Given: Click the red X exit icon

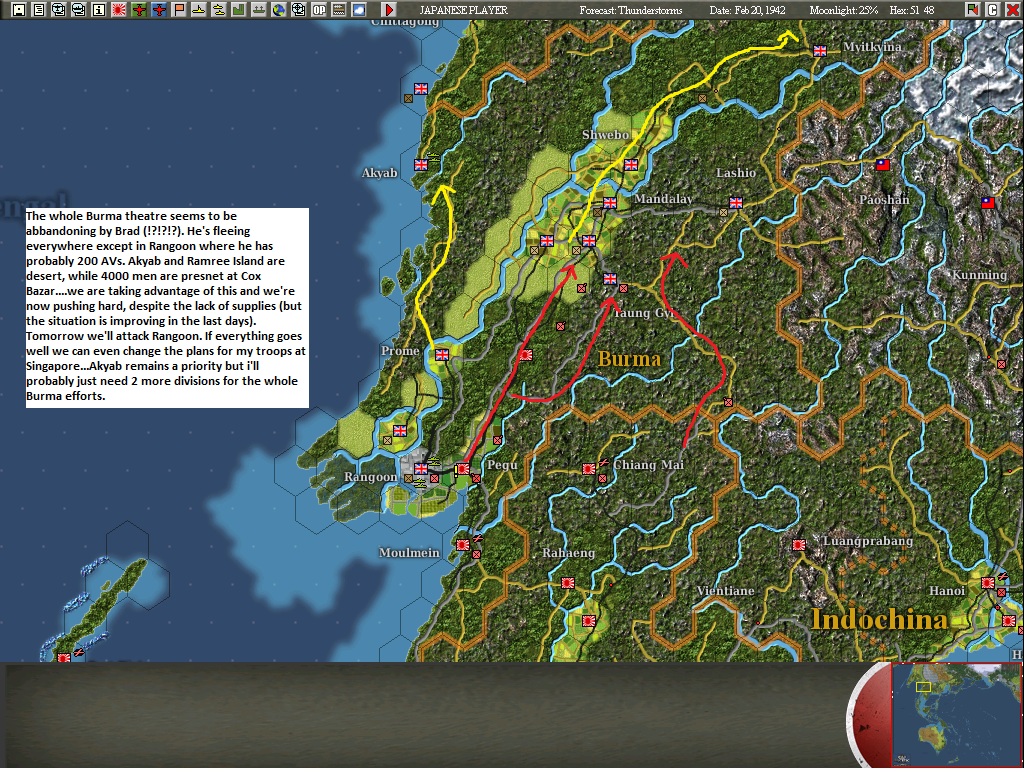Looking at the screenshot, I should tap(1012, 10).
